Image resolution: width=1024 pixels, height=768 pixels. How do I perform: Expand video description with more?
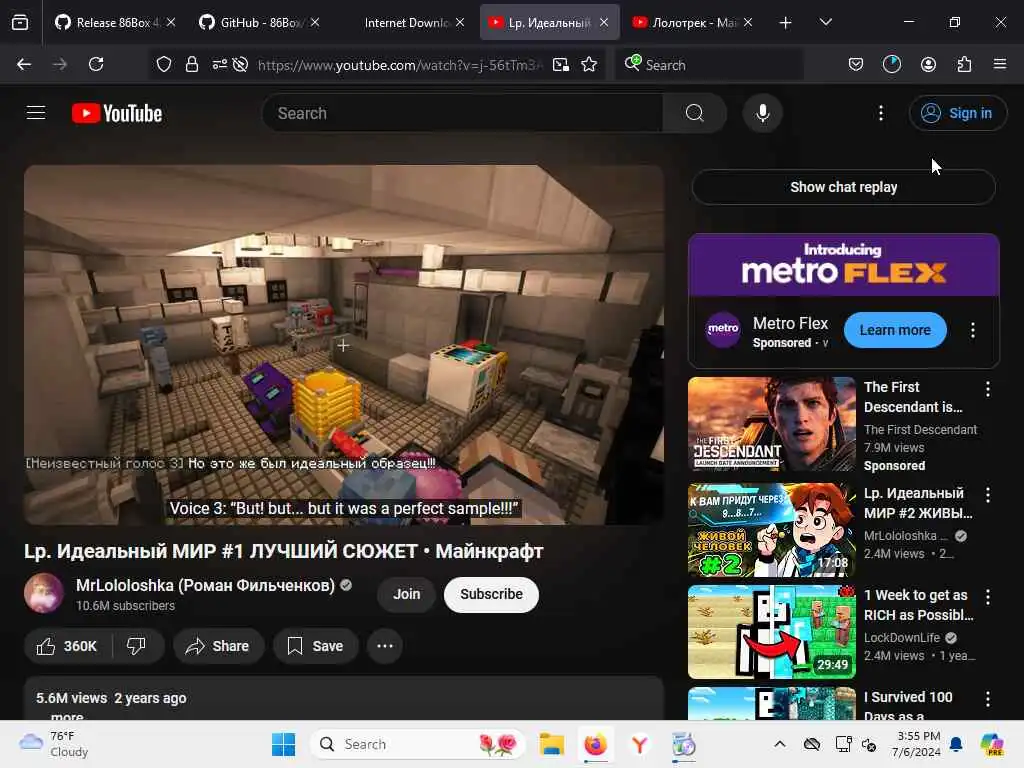(67, 716)
